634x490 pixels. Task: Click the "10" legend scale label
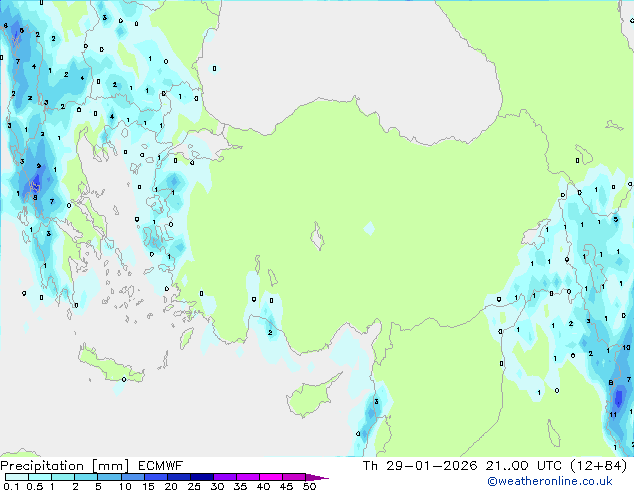tap(125, 486)
